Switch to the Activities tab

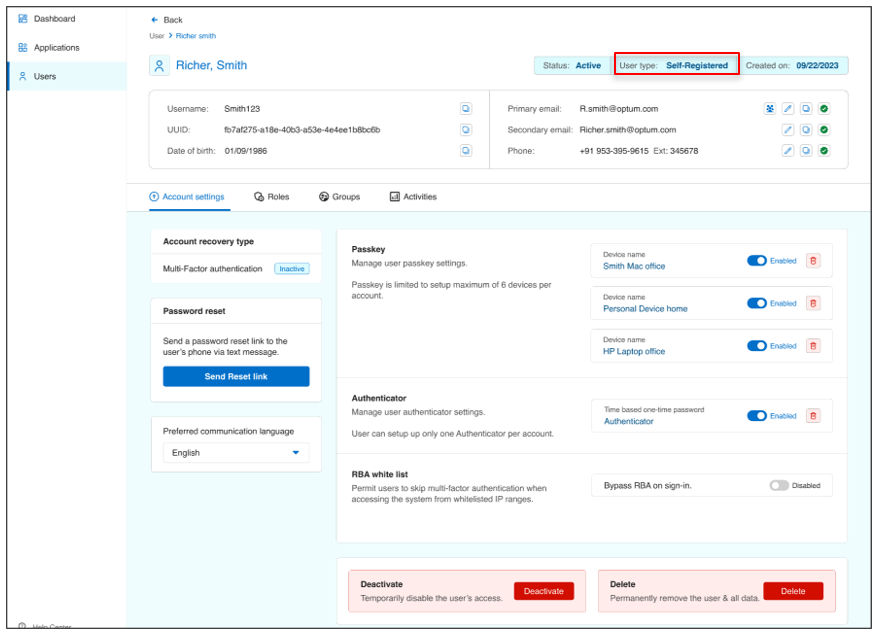pyautogui.click(x=413, y=197)
